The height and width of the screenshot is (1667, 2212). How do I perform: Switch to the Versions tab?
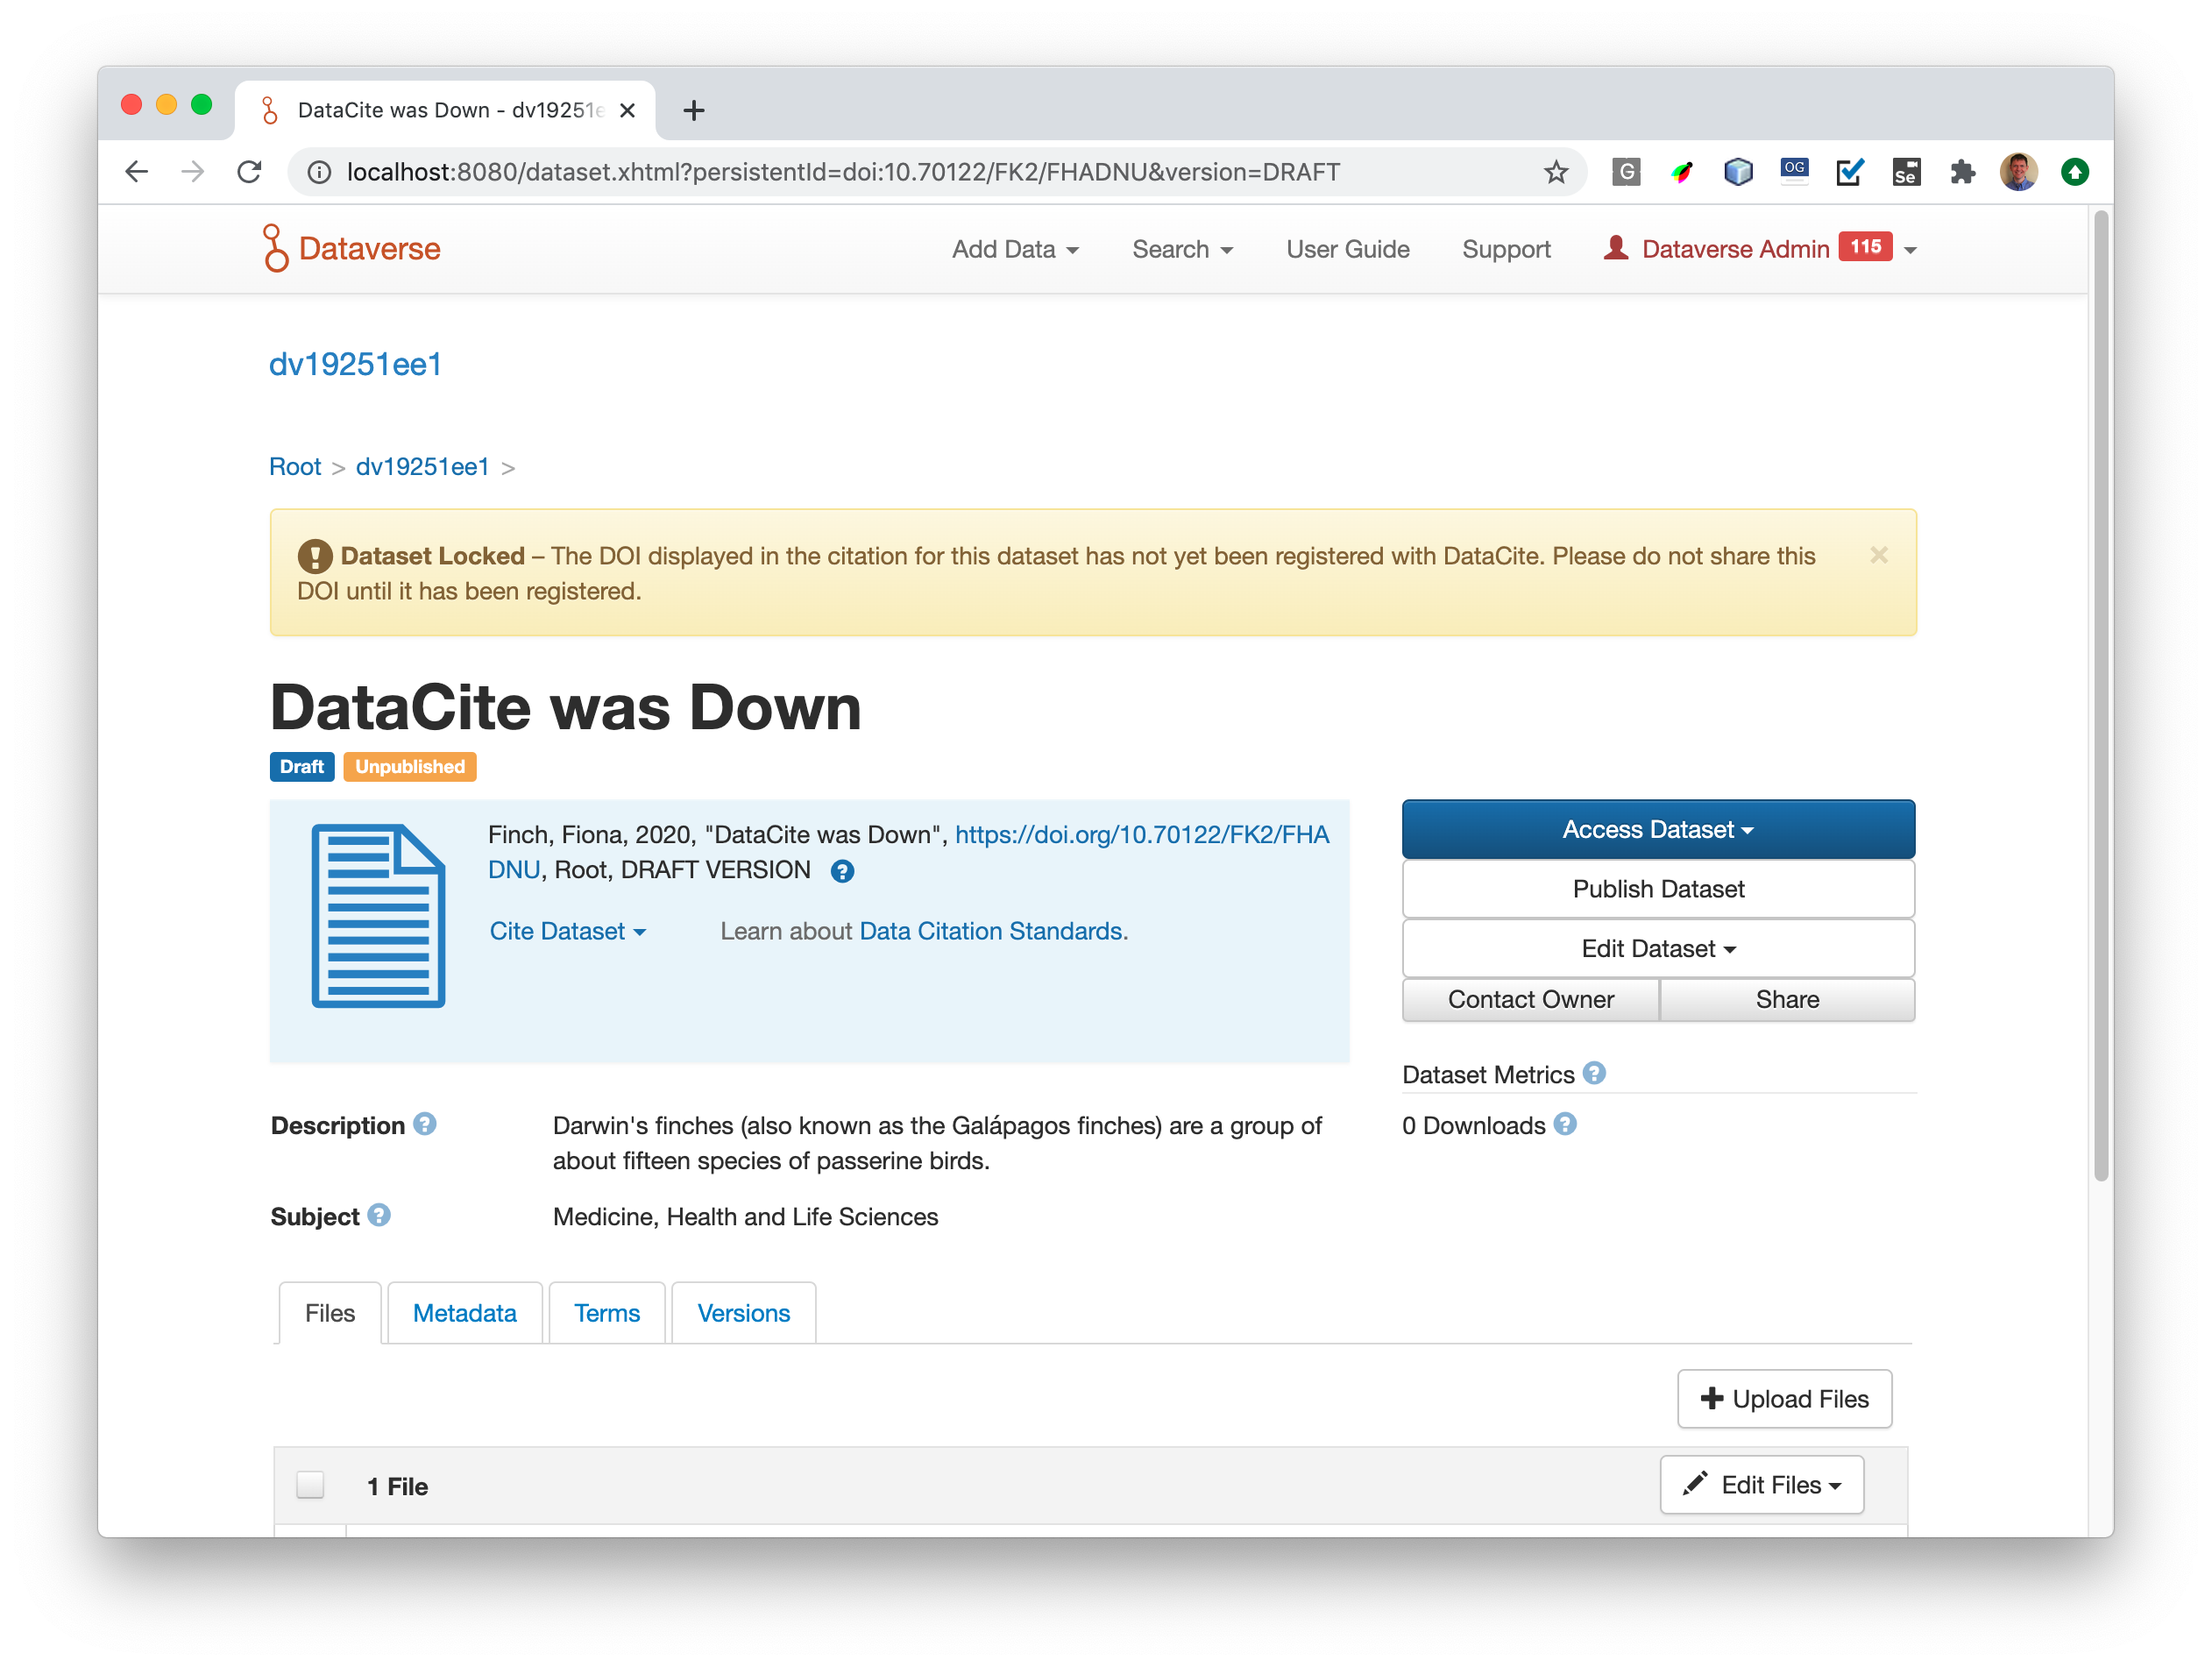coord(744,1313)
